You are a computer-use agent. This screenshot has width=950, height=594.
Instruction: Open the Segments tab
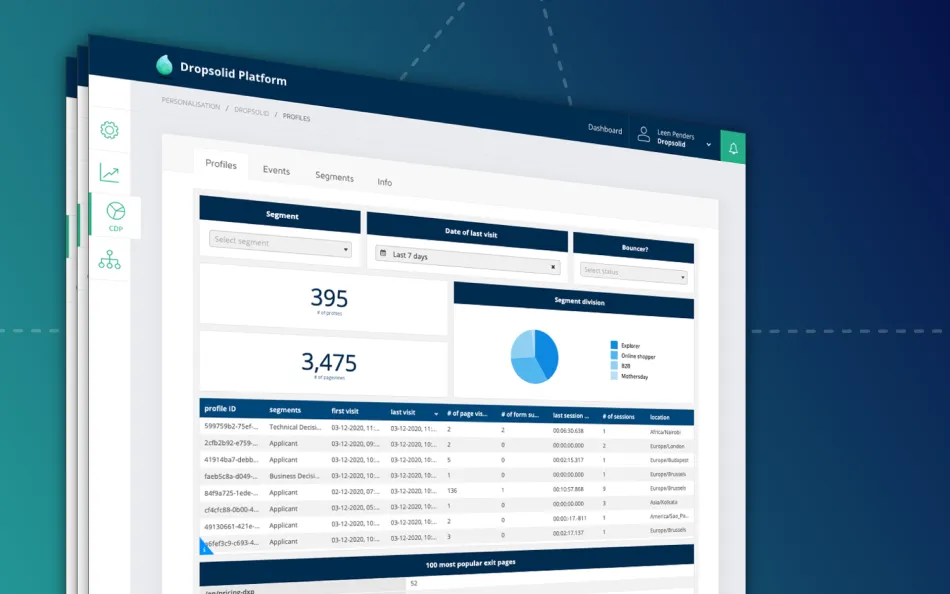click(335, 177)
